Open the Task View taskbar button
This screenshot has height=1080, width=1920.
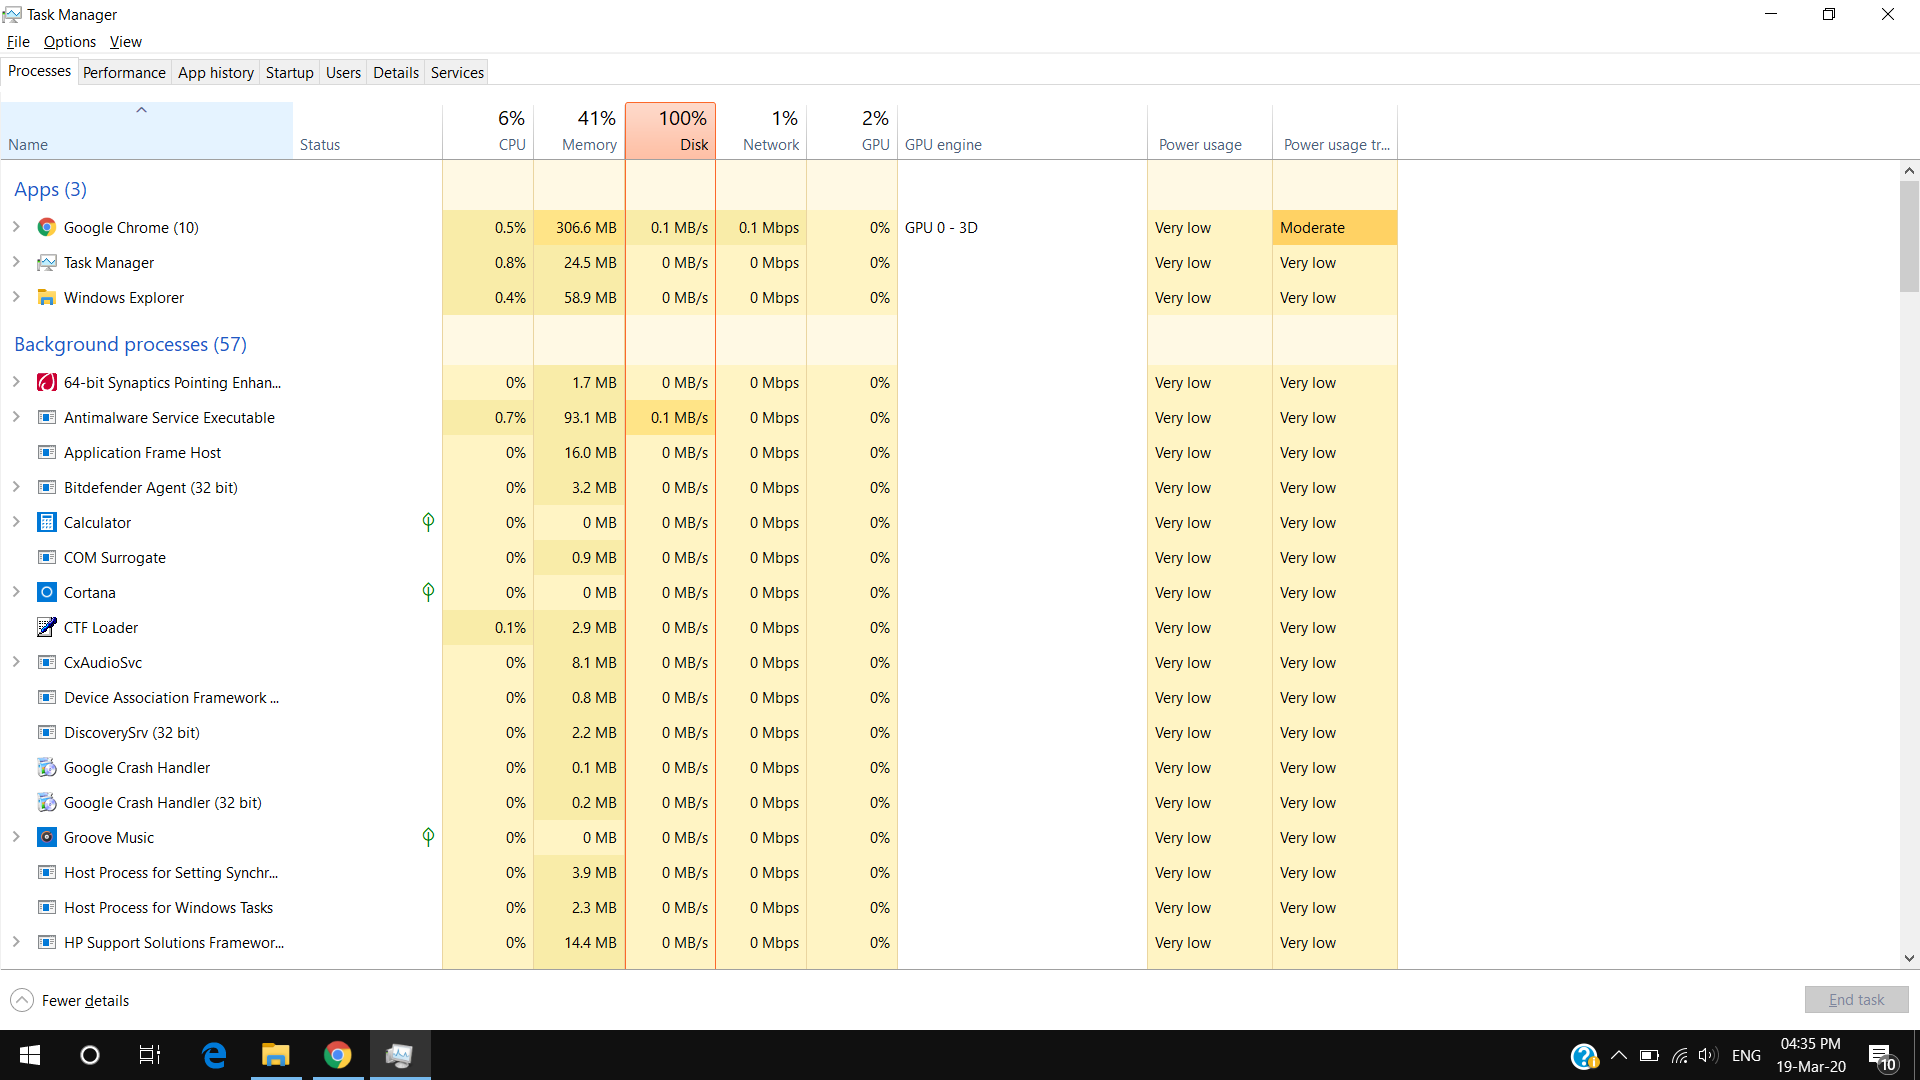[x=150, y=1055]
